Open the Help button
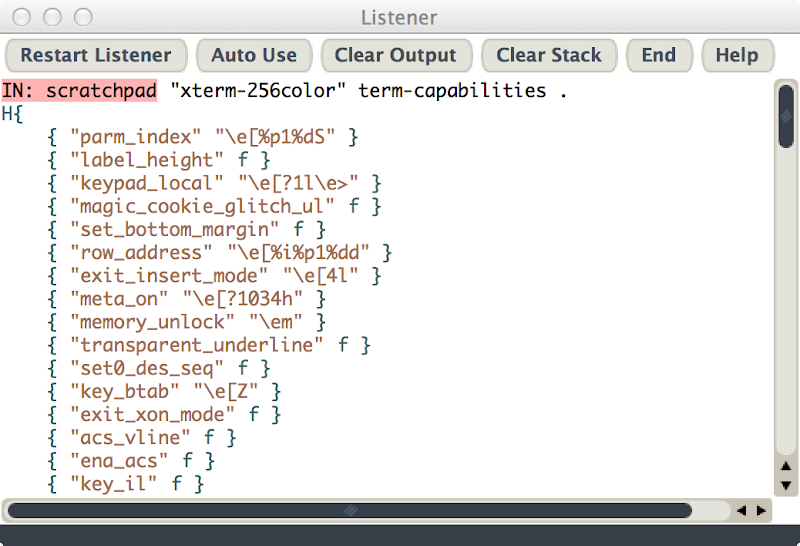 737,55
